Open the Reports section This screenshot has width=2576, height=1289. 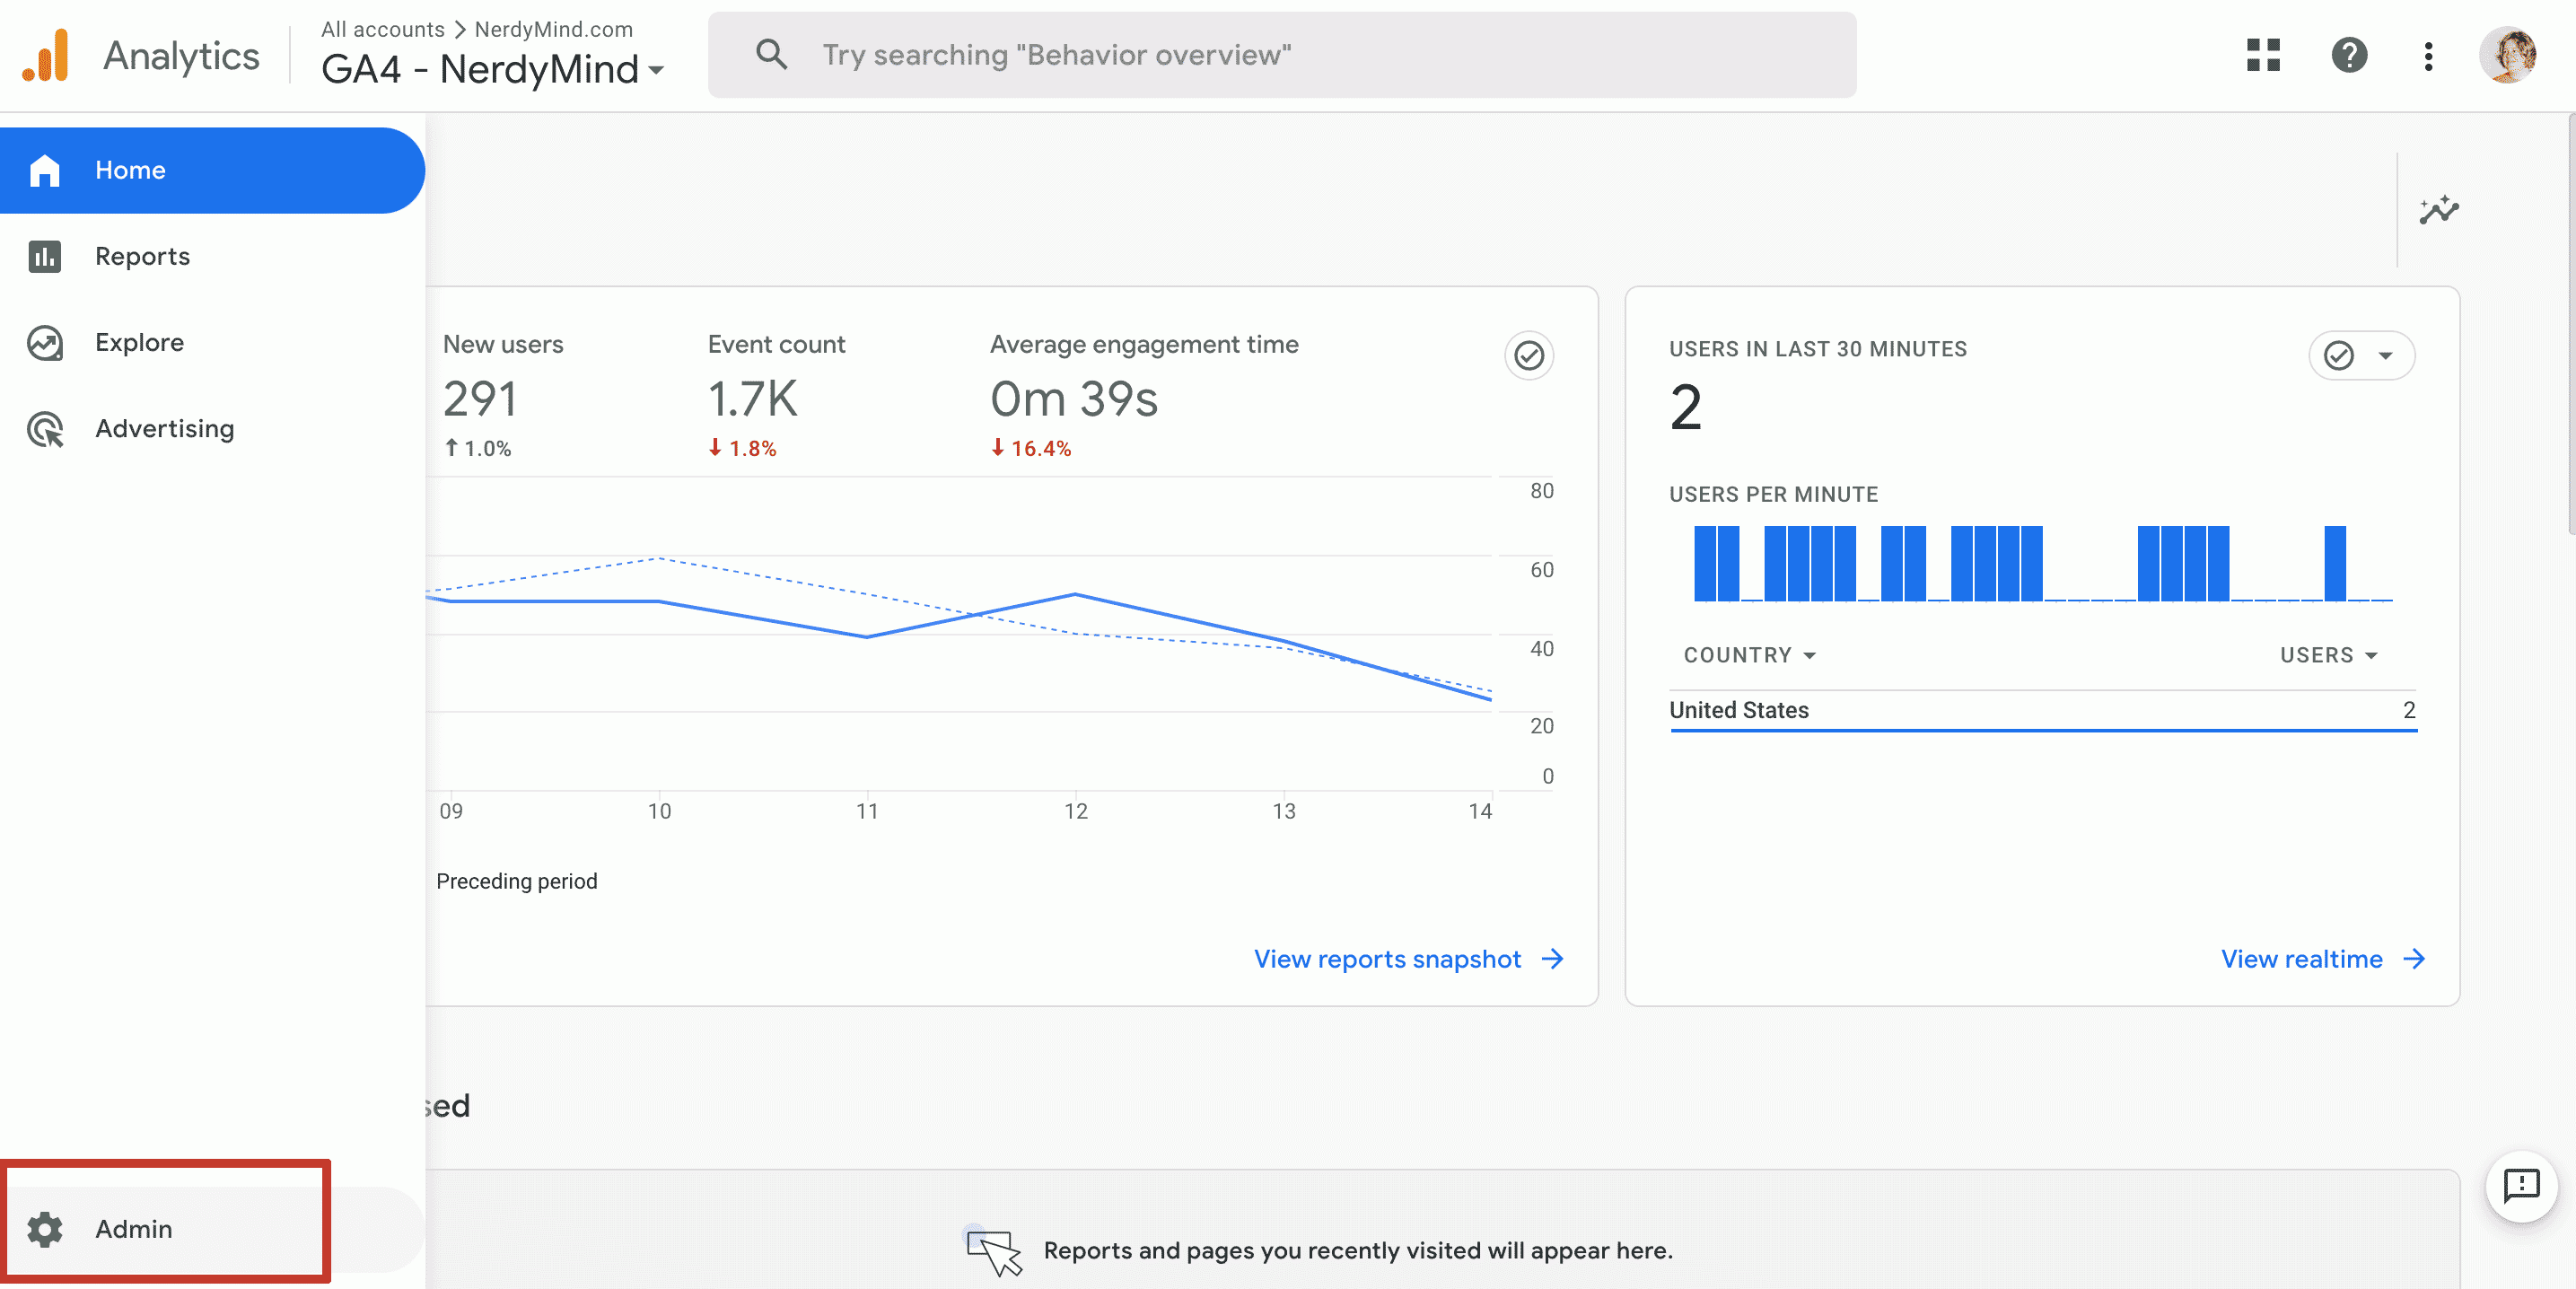point(212,256)
